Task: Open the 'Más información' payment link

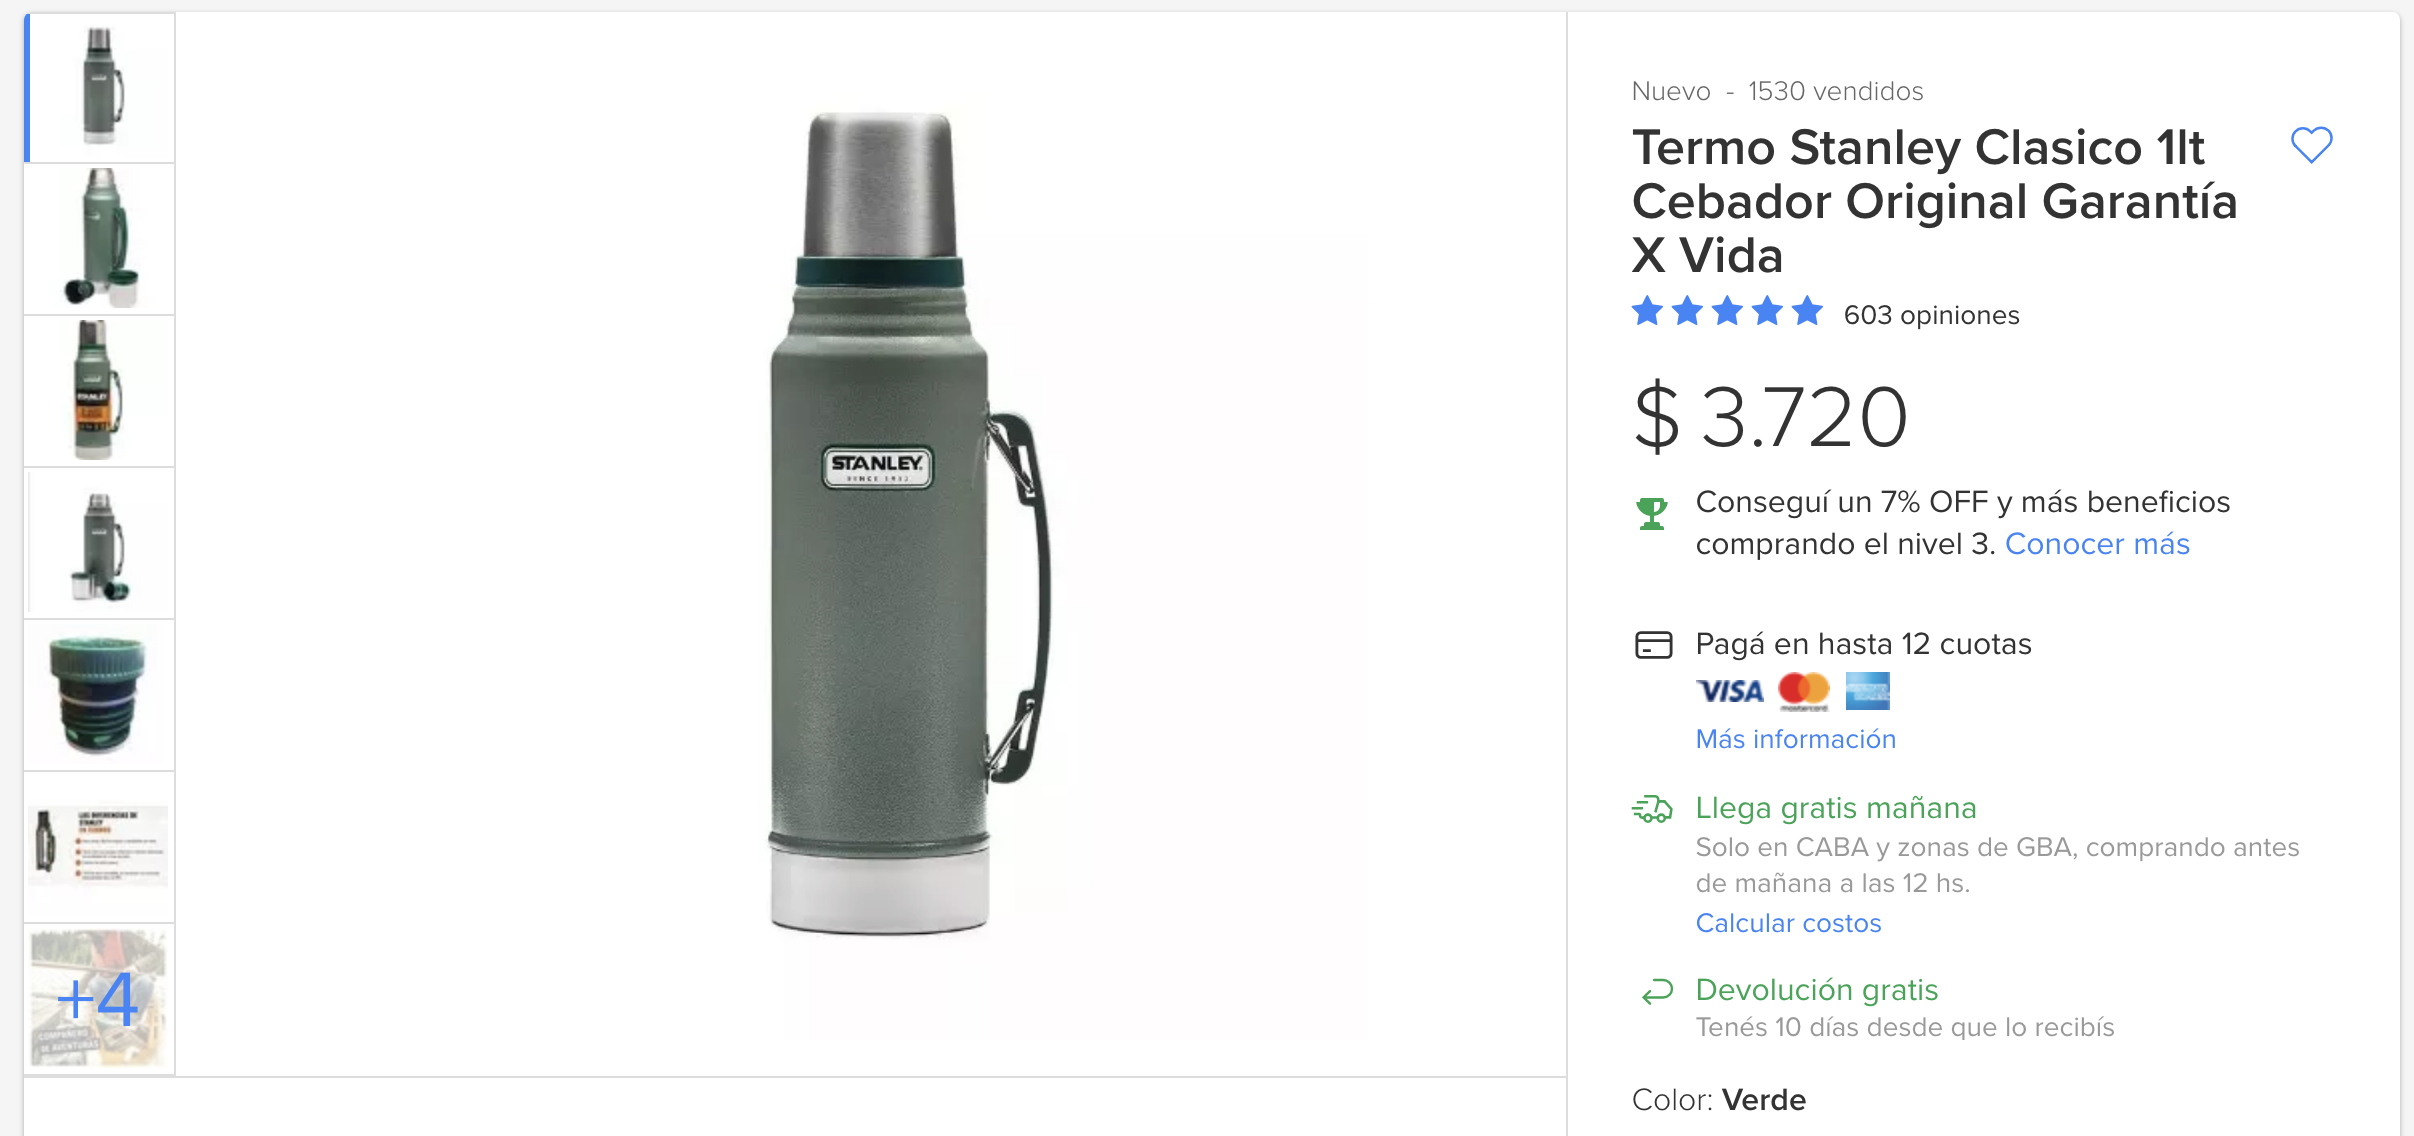Action: 1795,739
